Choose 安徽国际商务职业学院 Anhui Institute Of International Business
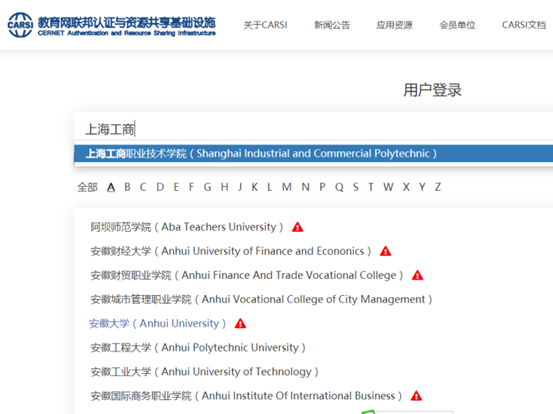 coord(246,396)
